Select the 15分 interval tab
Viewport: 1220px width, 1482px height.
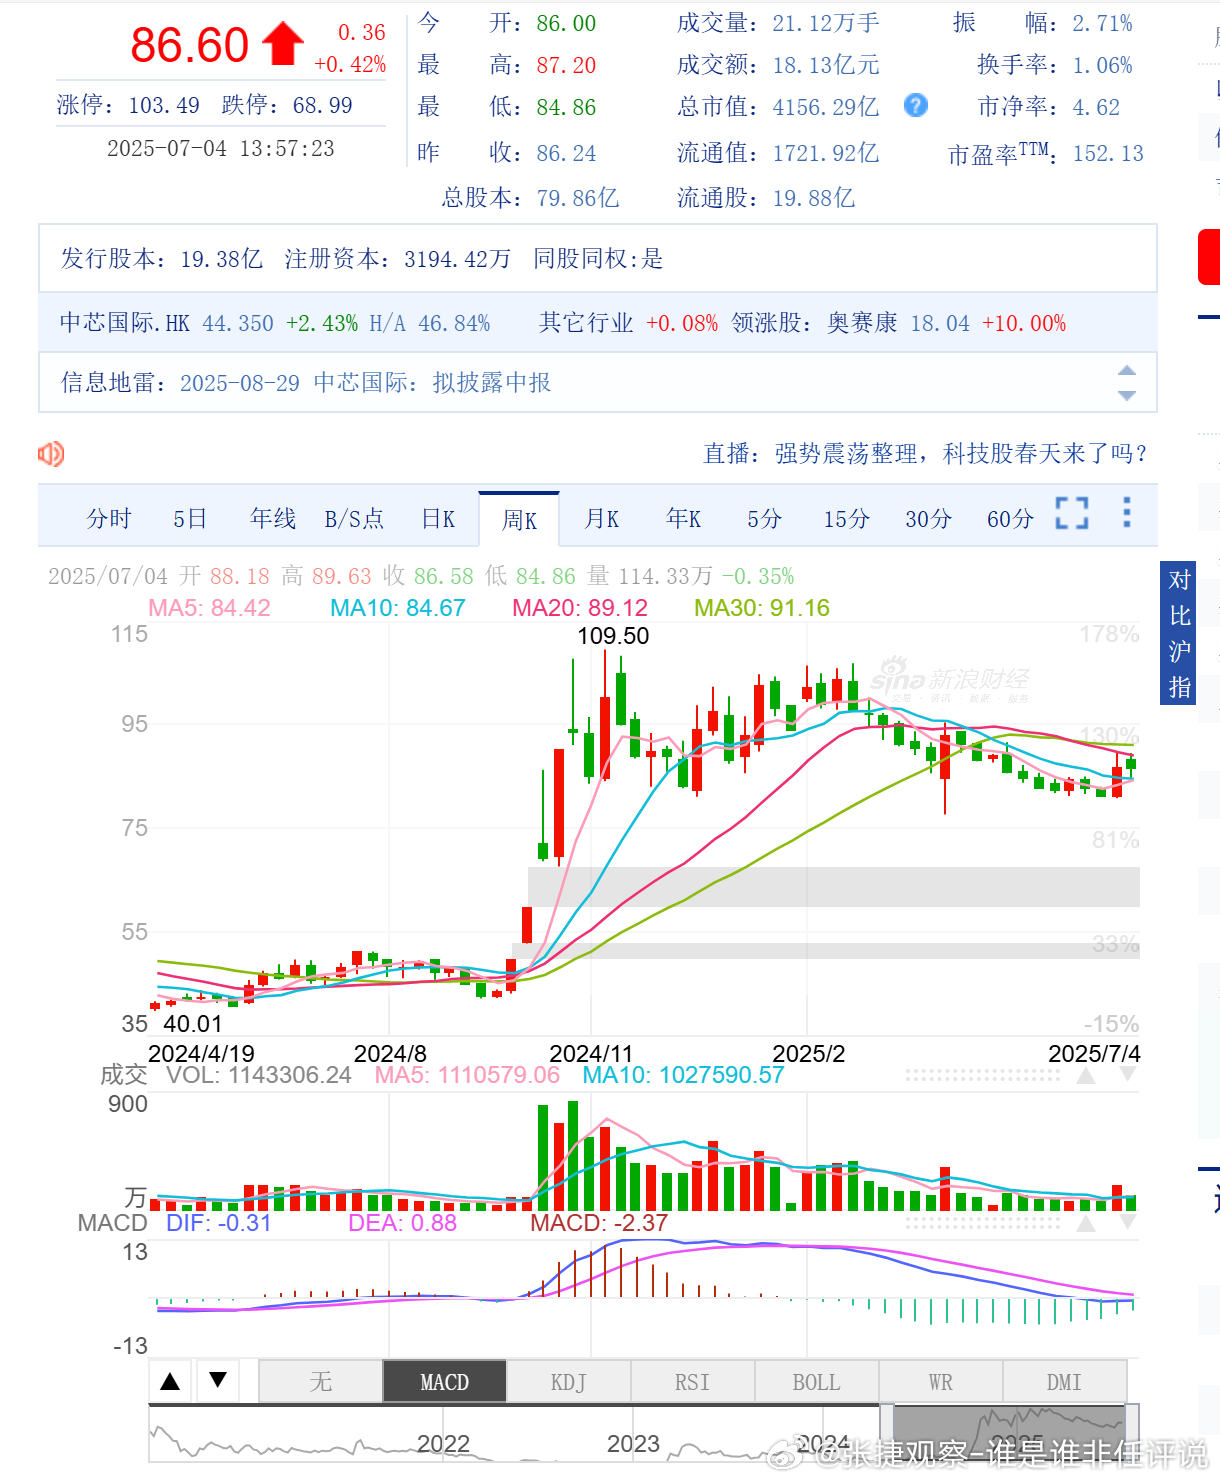846,519
